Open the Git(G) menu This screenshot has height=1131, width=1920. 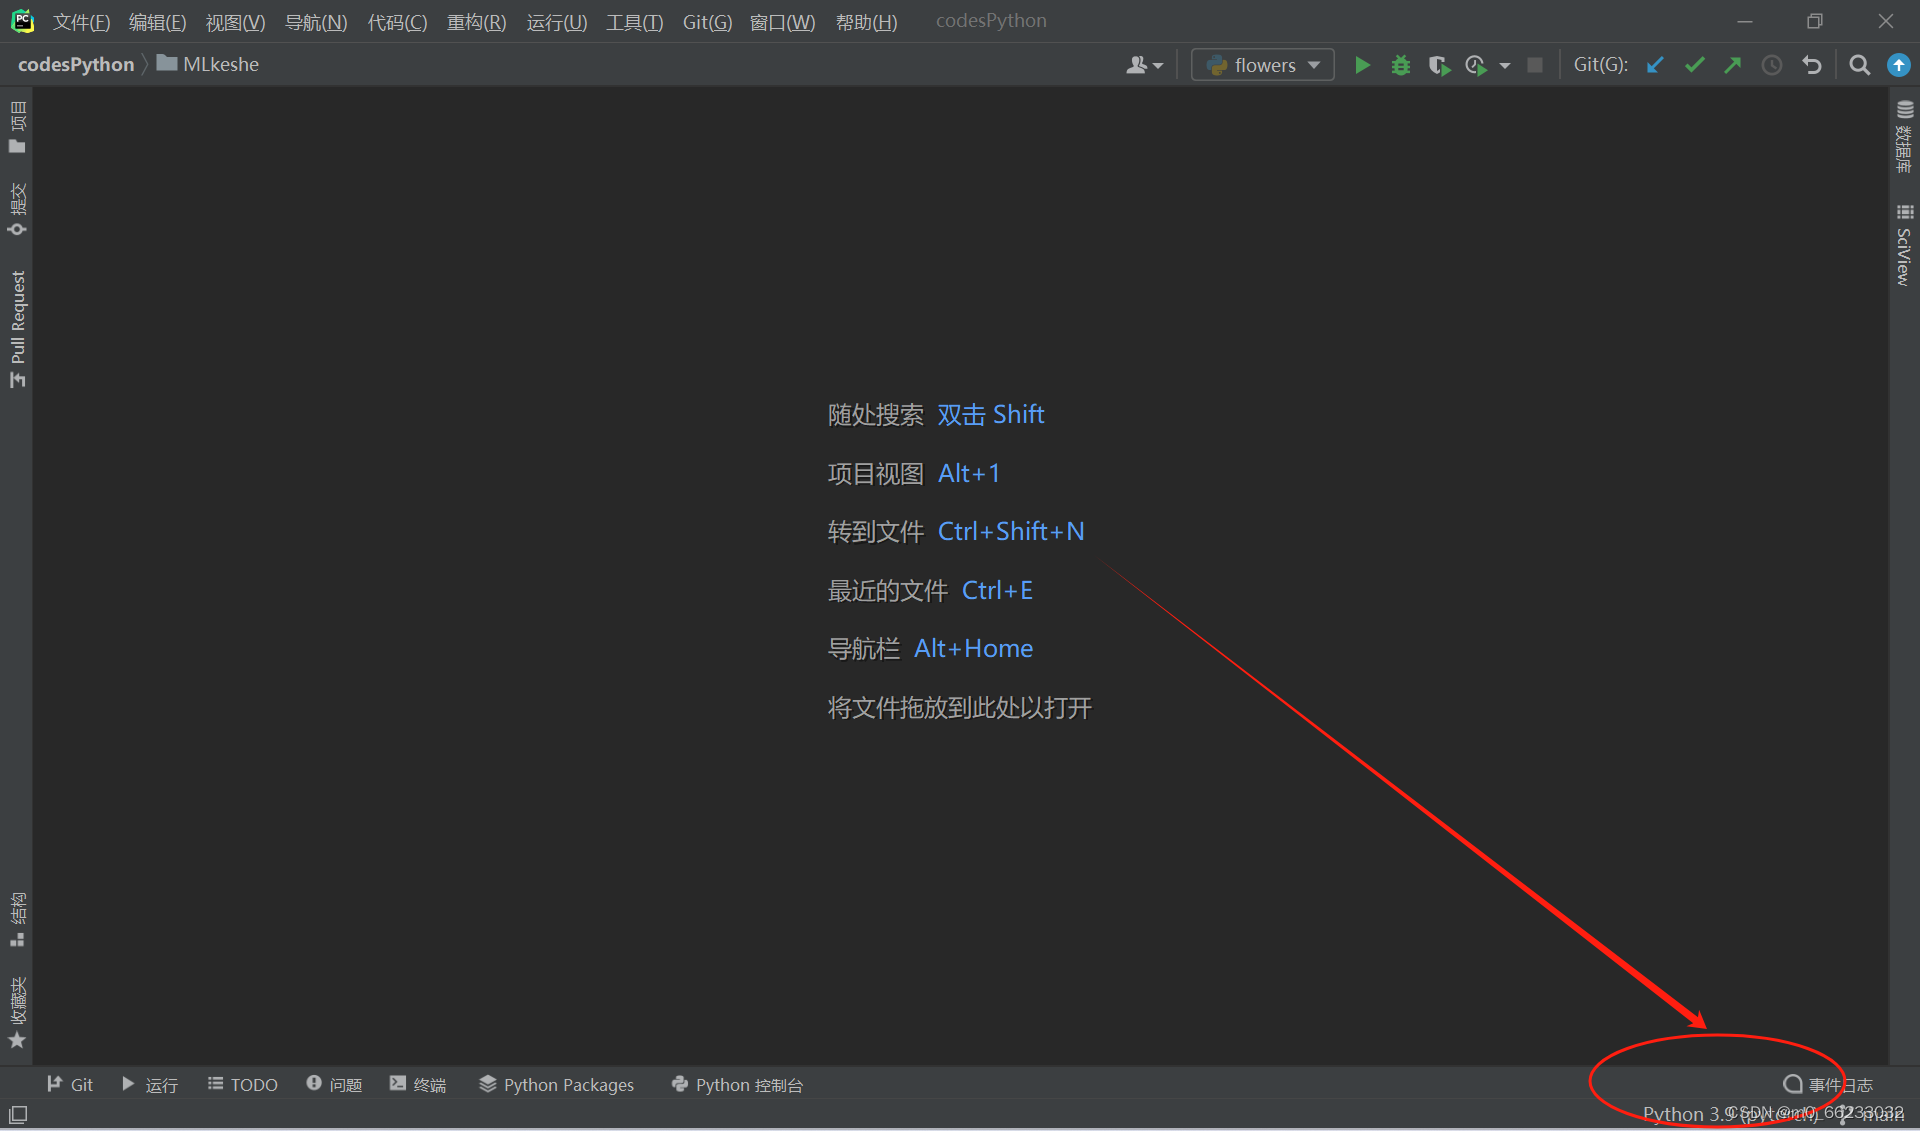707,22
